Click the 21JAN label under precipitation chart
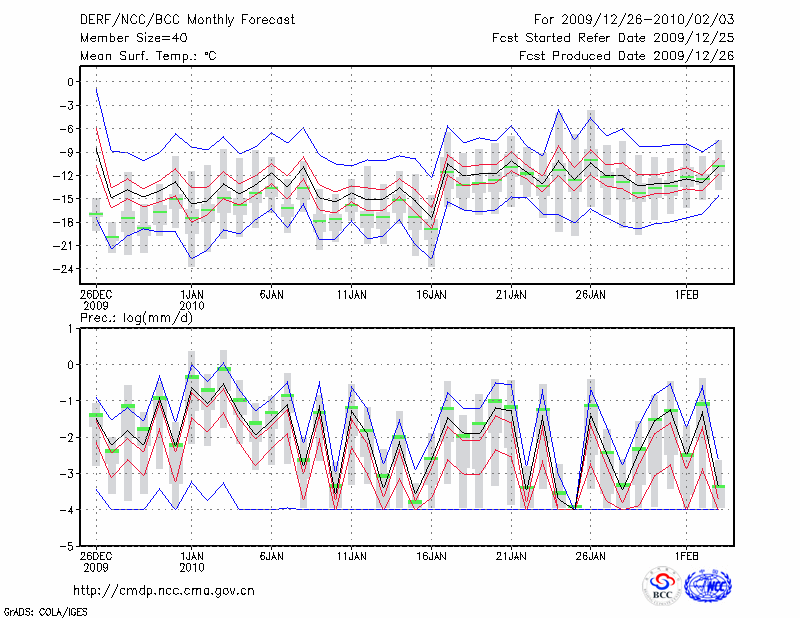The height and width of the screenshot is (618, 800). tap(511, 554)
